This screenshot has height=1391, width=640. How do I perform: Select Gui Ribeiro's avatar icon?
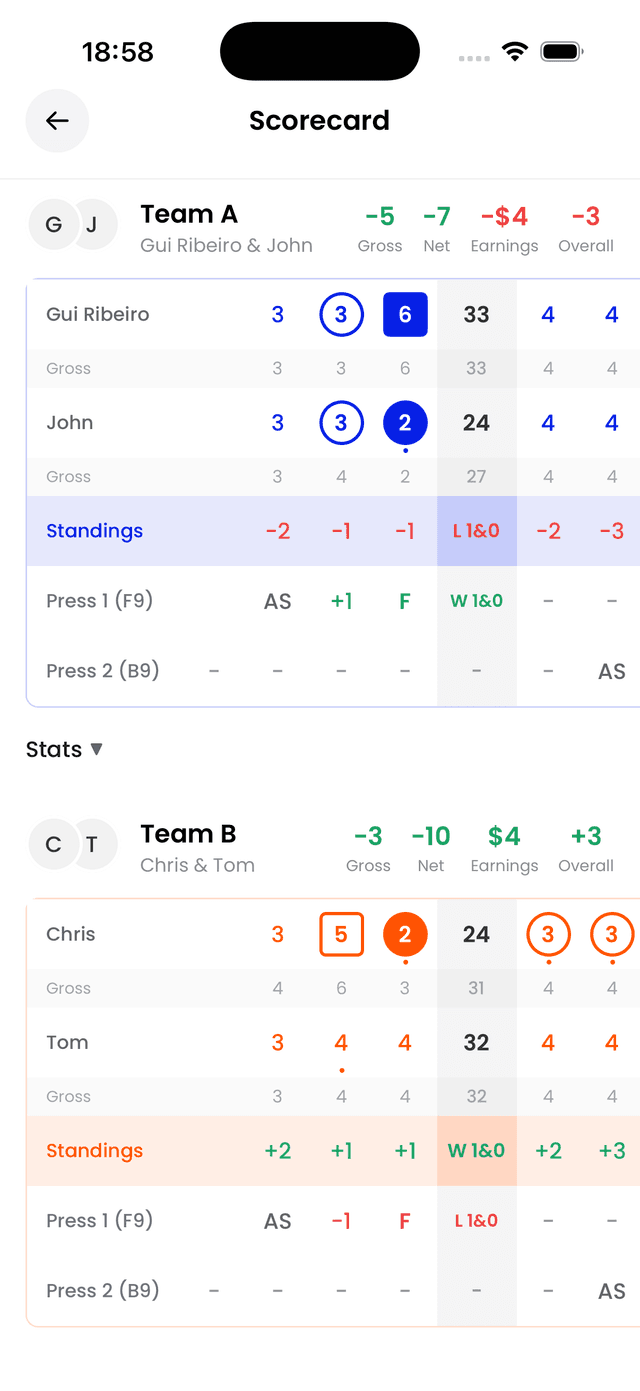pyautogui.click(x=53, y=225)
